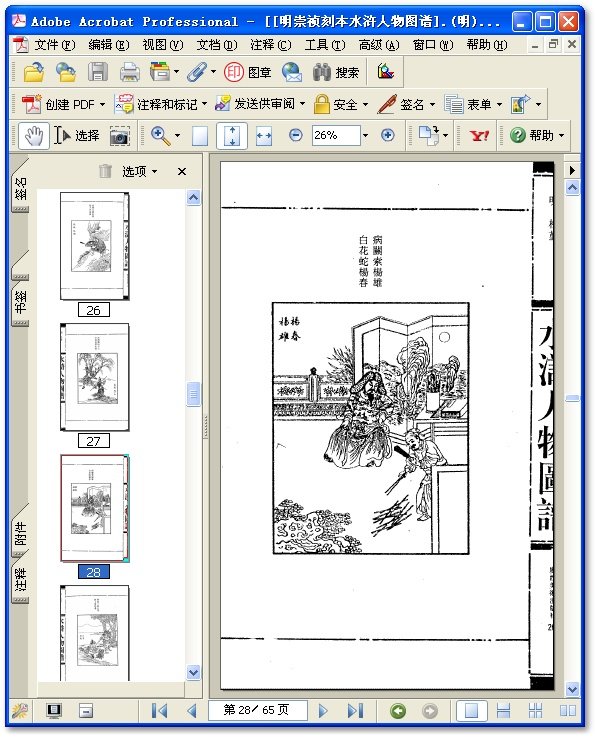Click the rotate page icon
Viewport: 596px width, 738px height.
coord(428,136)
